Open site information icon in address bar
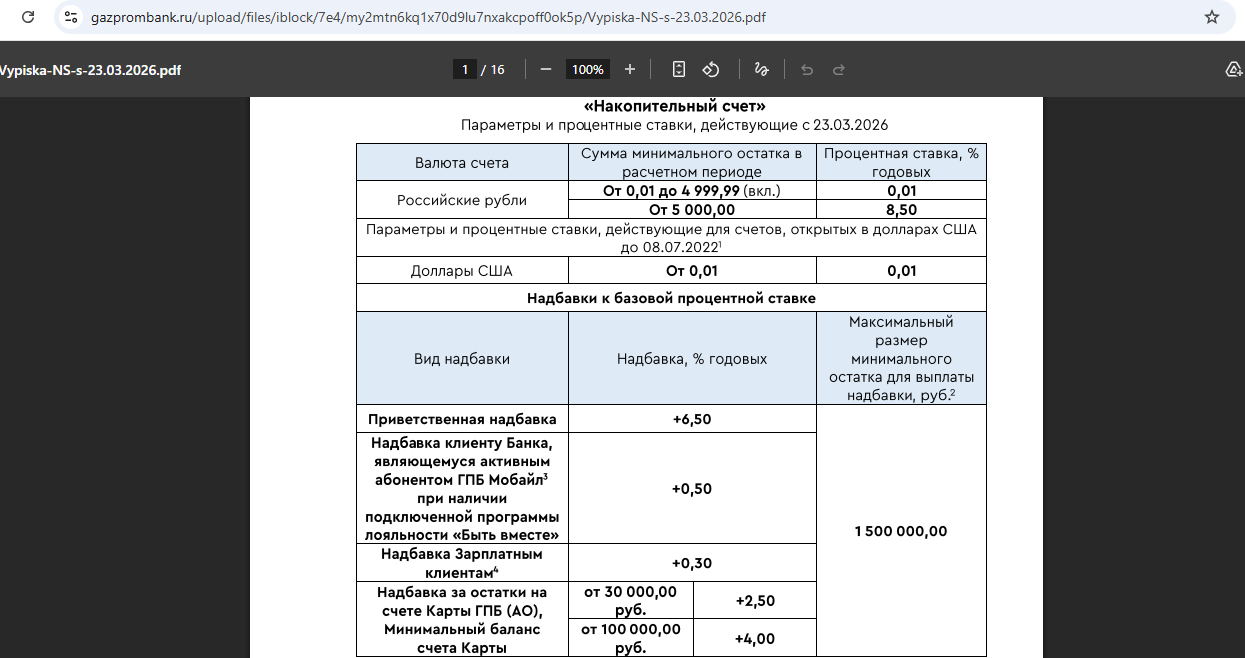Image resolution: width=1245 pixels, height=658 pixels. coord(70,17)
